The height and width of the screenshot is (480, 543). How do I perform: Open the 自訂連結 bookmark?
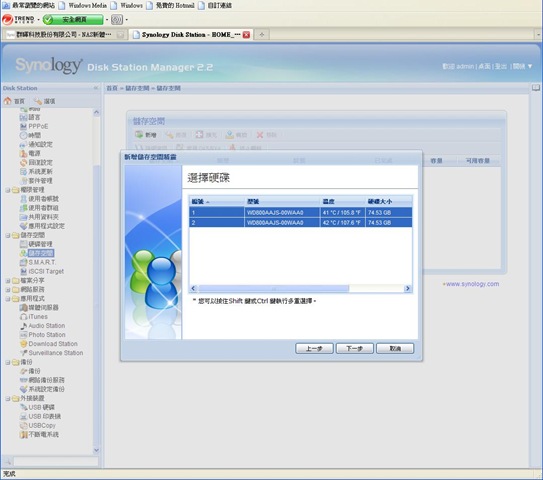tap(215, 5)
